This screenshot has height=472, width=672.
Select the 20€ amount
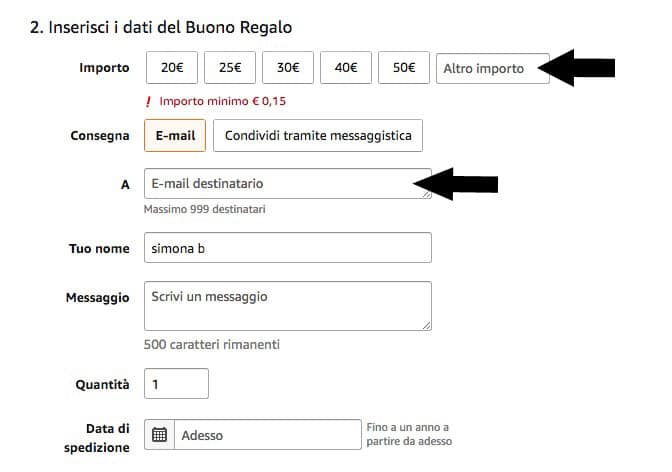(x=172, y=68)
